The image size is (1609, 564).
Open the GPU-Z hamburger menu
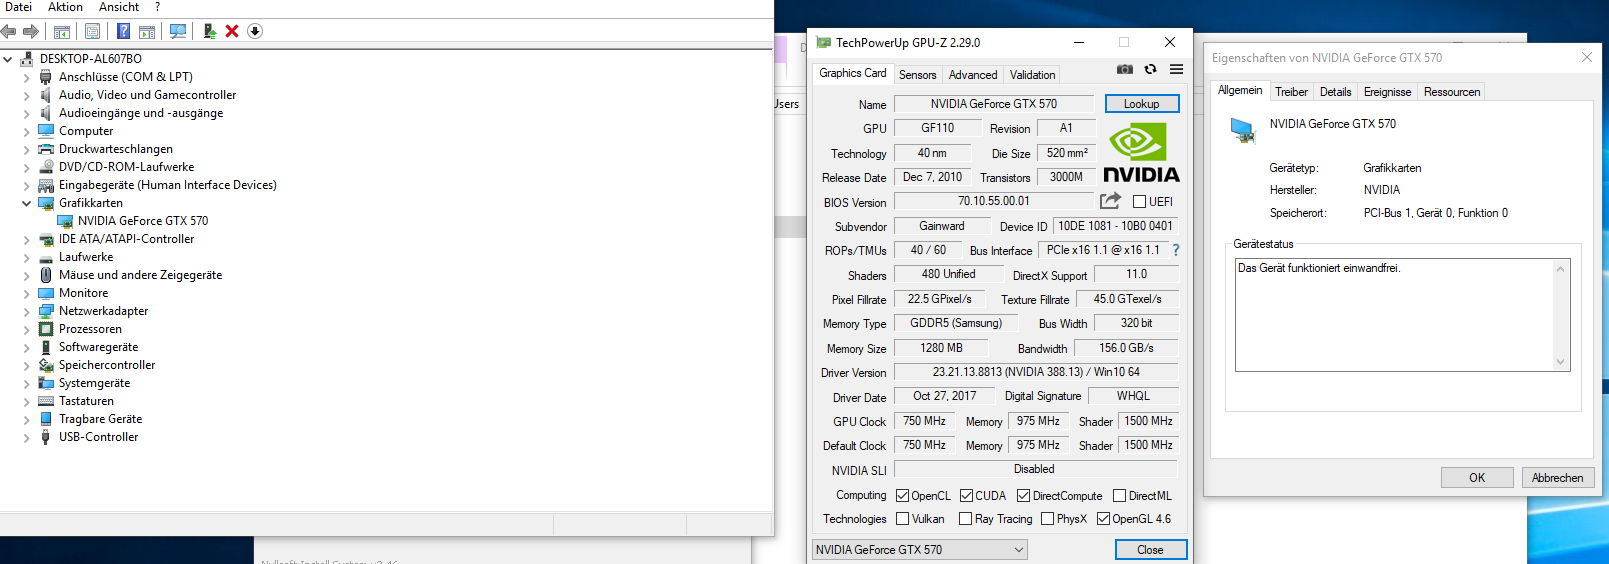[x=1176, y=69]
